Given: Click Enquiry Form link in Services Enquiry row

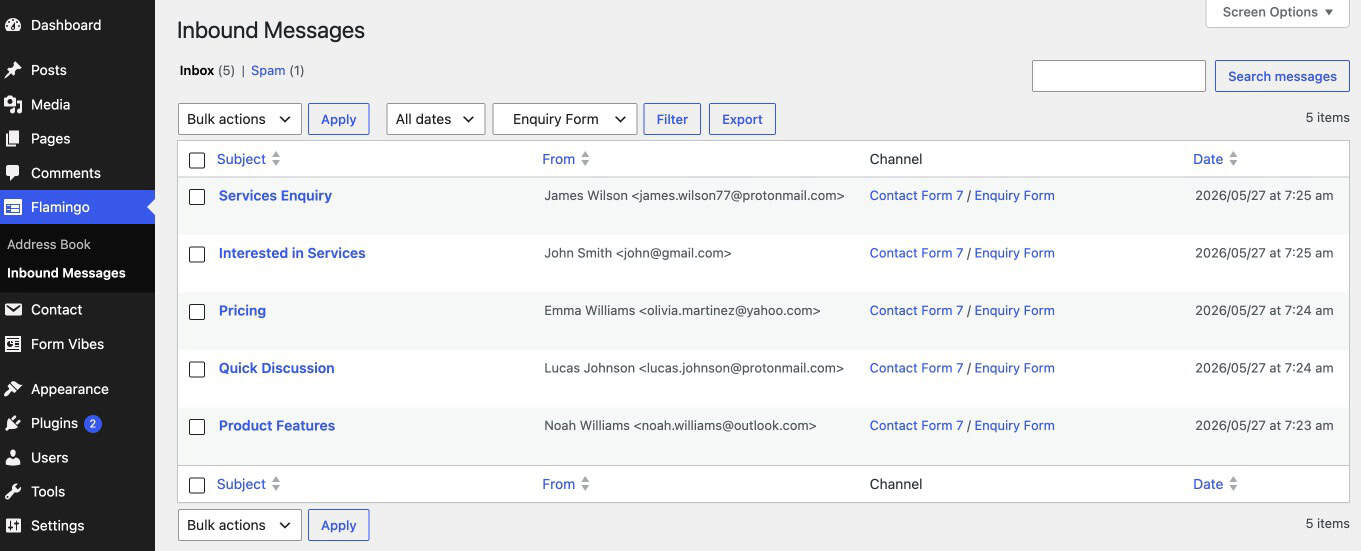Looking at the screenshot, I should (1014, 195).
